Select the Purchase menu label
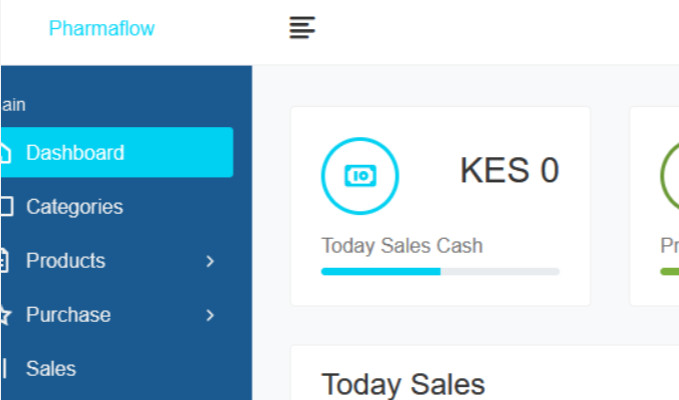Viewport: 679px width, 400px height. coord(68,315)
